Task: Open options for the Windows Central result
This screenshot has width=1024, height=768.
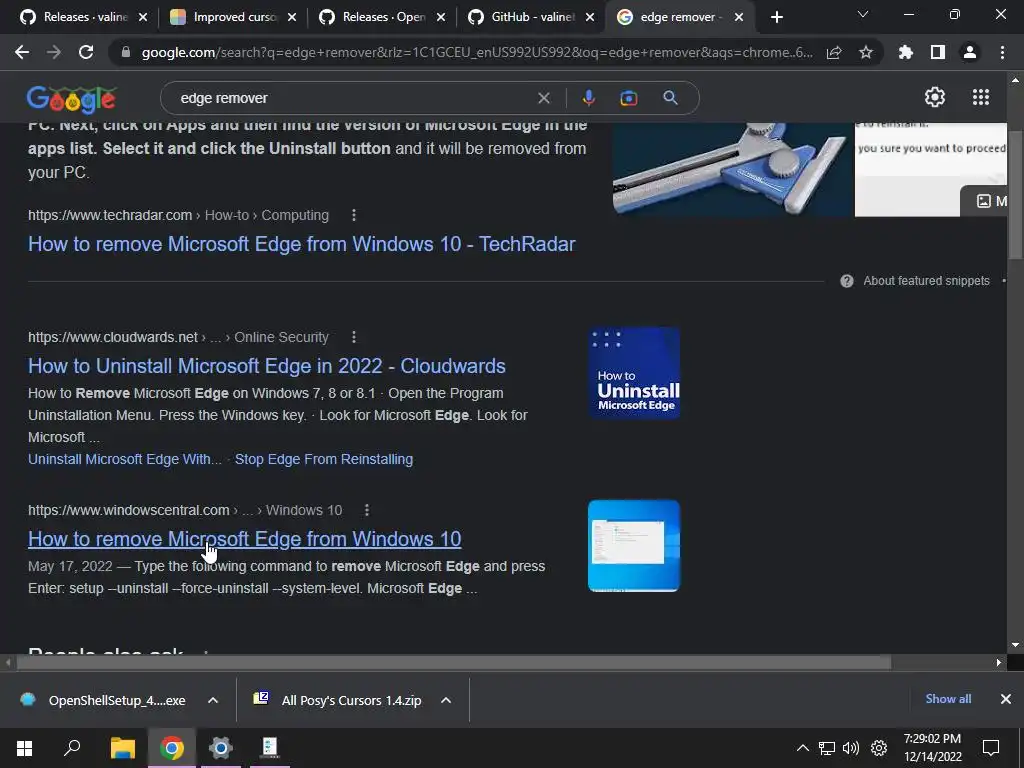Action: (x=367, y=510)
